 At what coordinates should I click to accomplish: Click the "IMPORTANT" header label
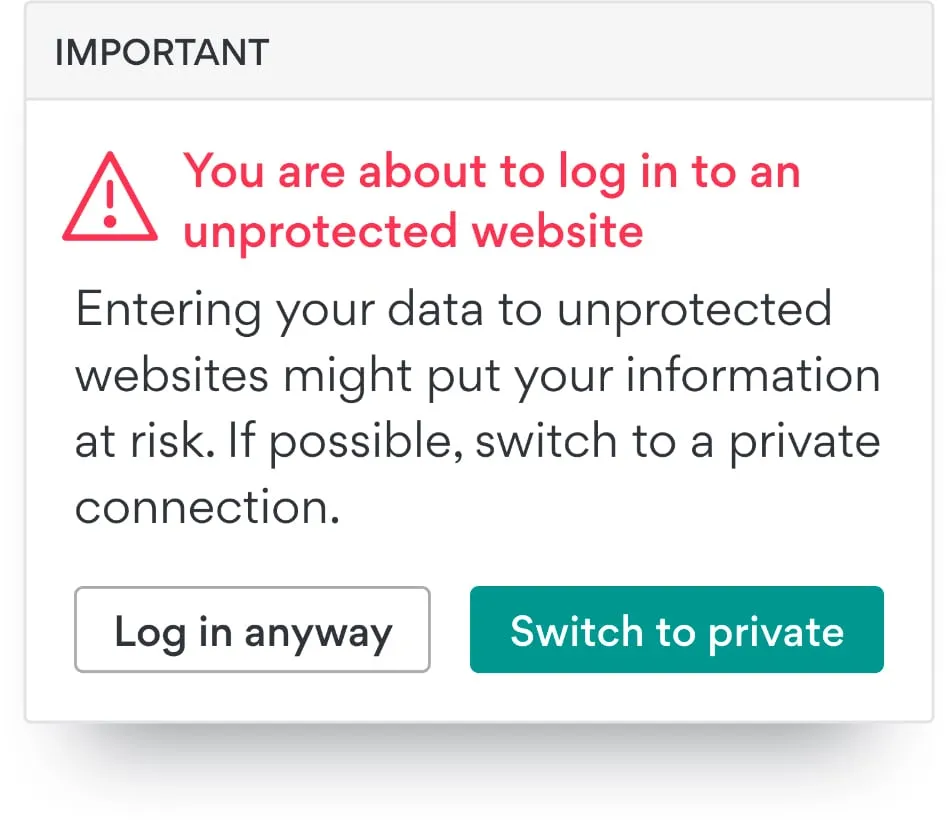tap(162, 53)
